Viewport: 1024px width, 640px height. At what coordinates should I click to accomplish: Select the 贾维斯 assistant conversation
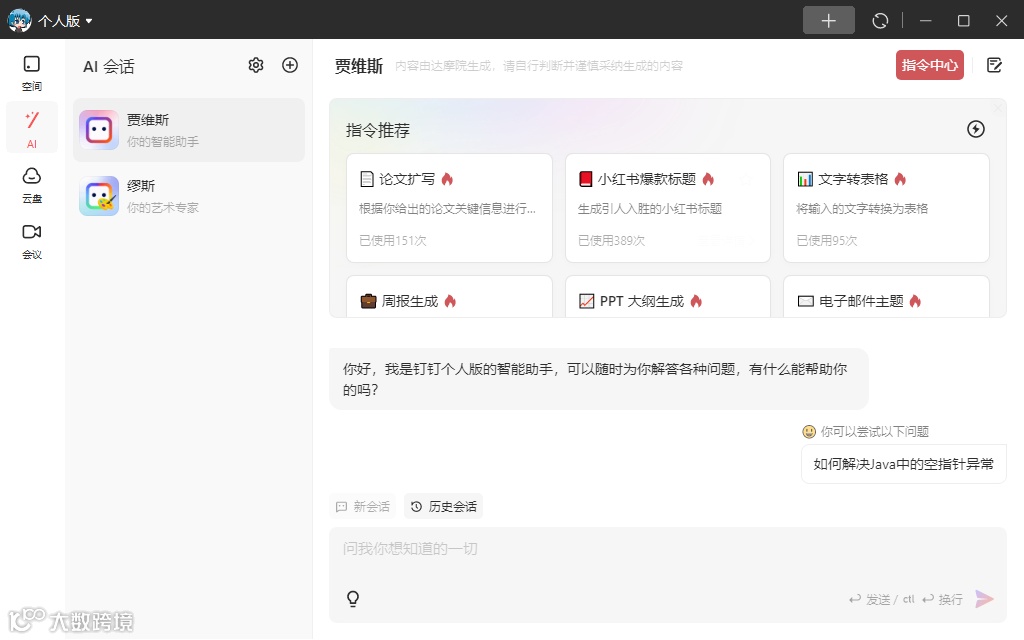[x=189, y=130]
